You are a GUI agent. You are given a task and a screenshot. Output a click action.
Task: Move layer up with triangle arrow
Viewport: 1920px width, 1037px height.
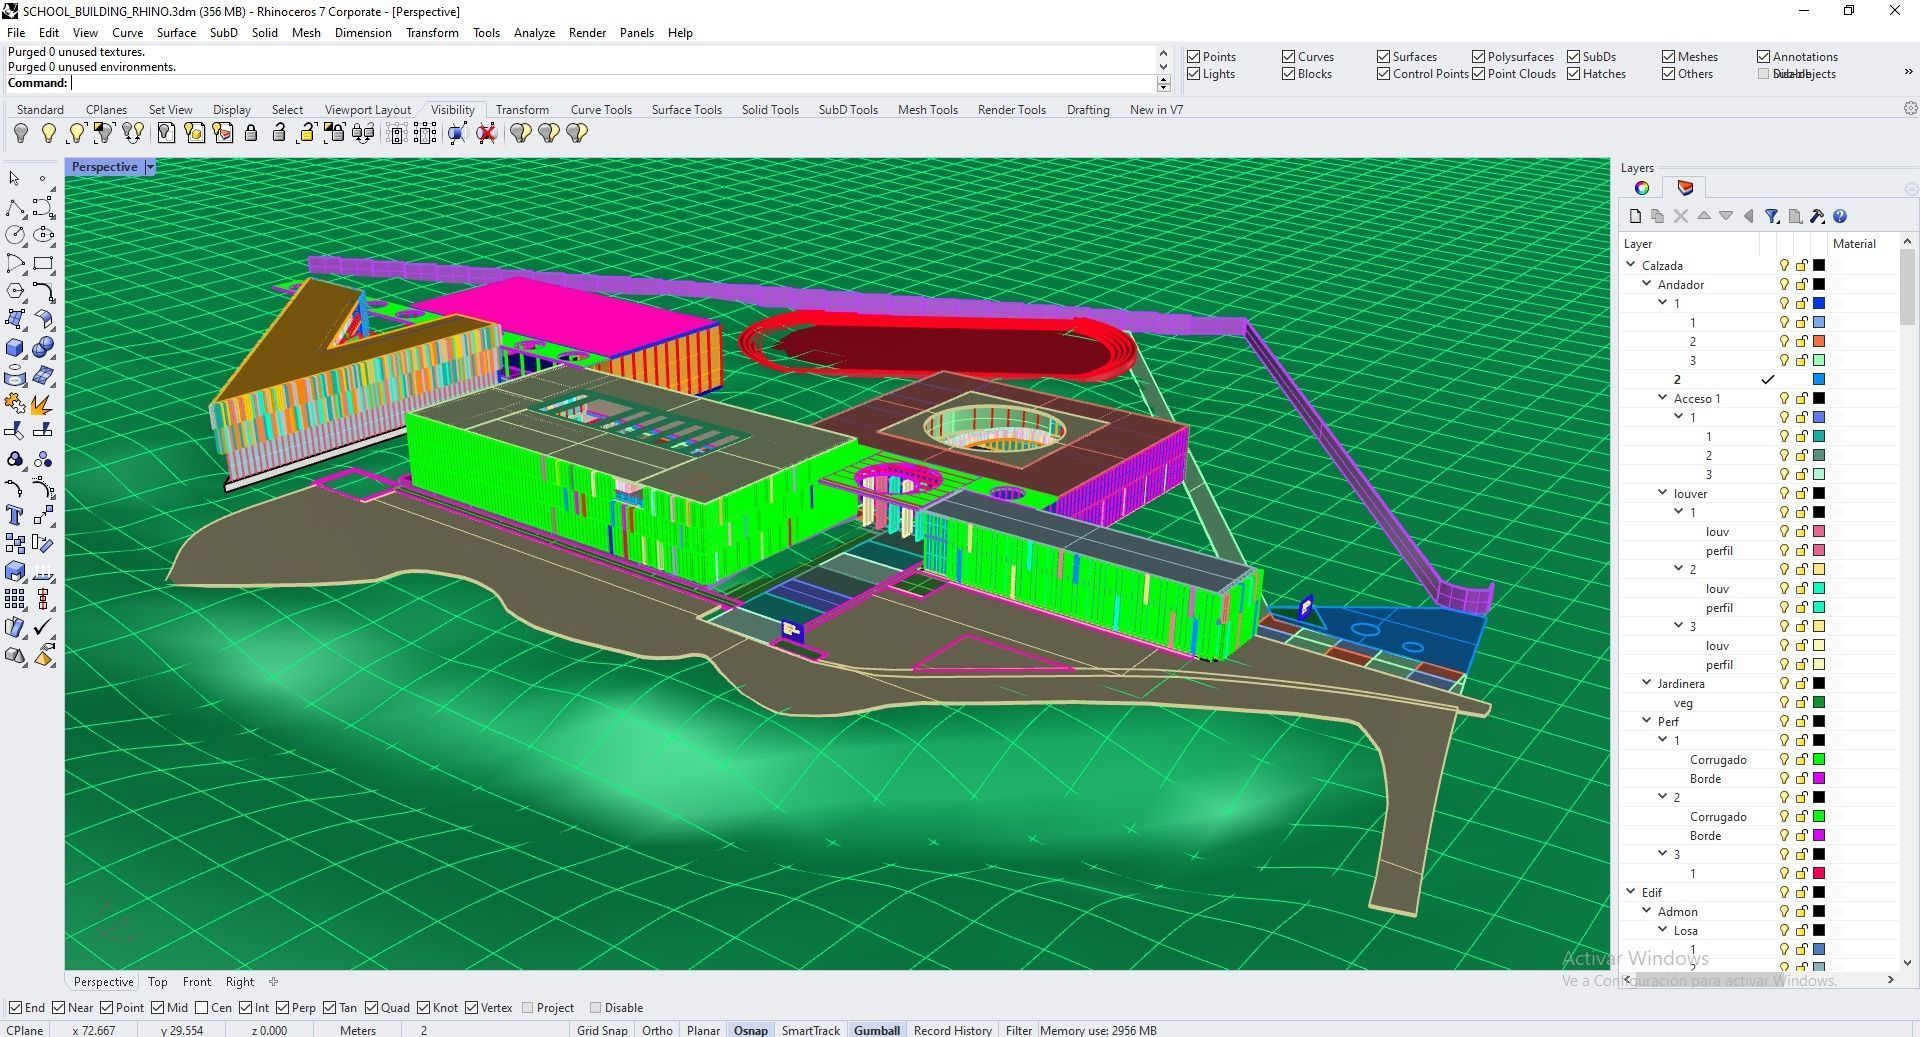[1703, 216]
